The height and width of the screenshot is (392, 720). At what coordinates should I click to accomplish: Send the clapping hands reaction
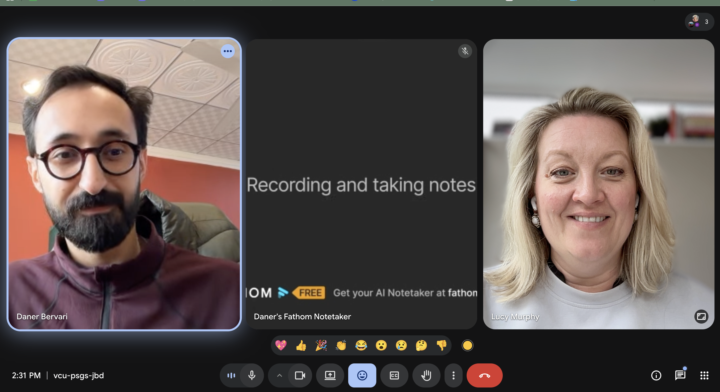tap(341, 345)
